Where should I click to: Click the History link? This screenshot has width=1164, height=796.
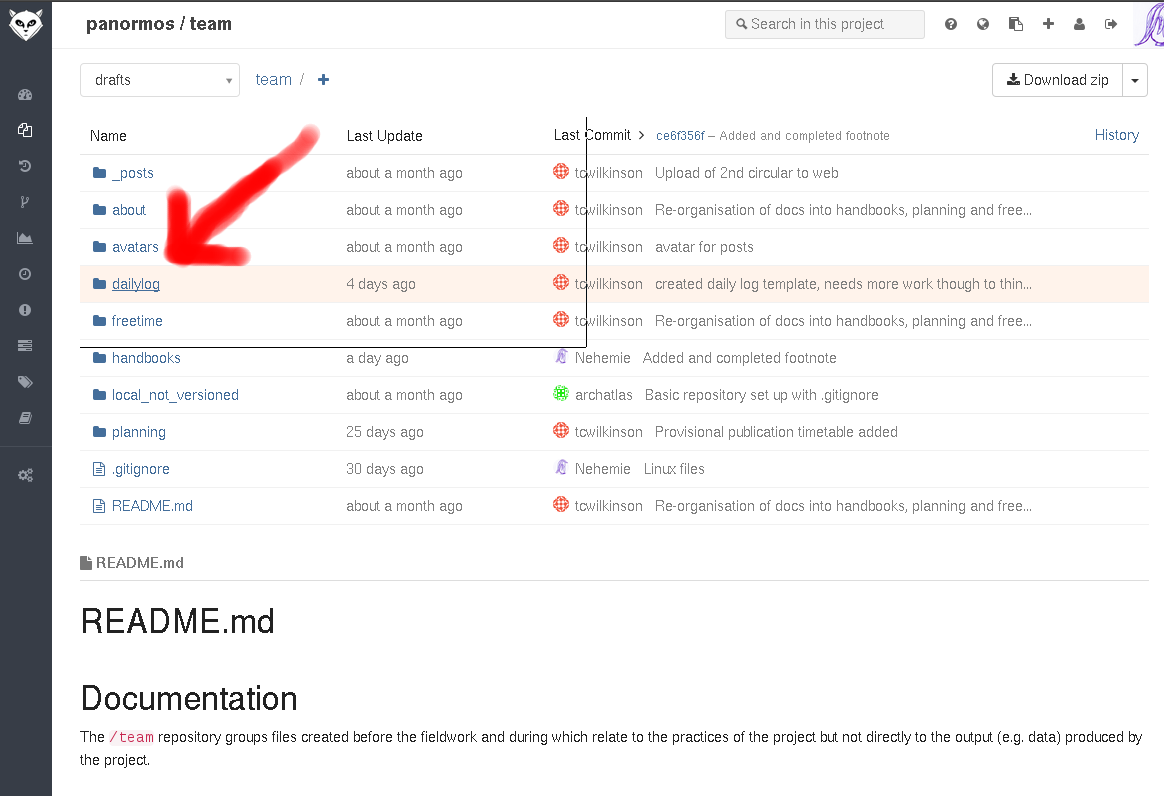coord(1116,135)
